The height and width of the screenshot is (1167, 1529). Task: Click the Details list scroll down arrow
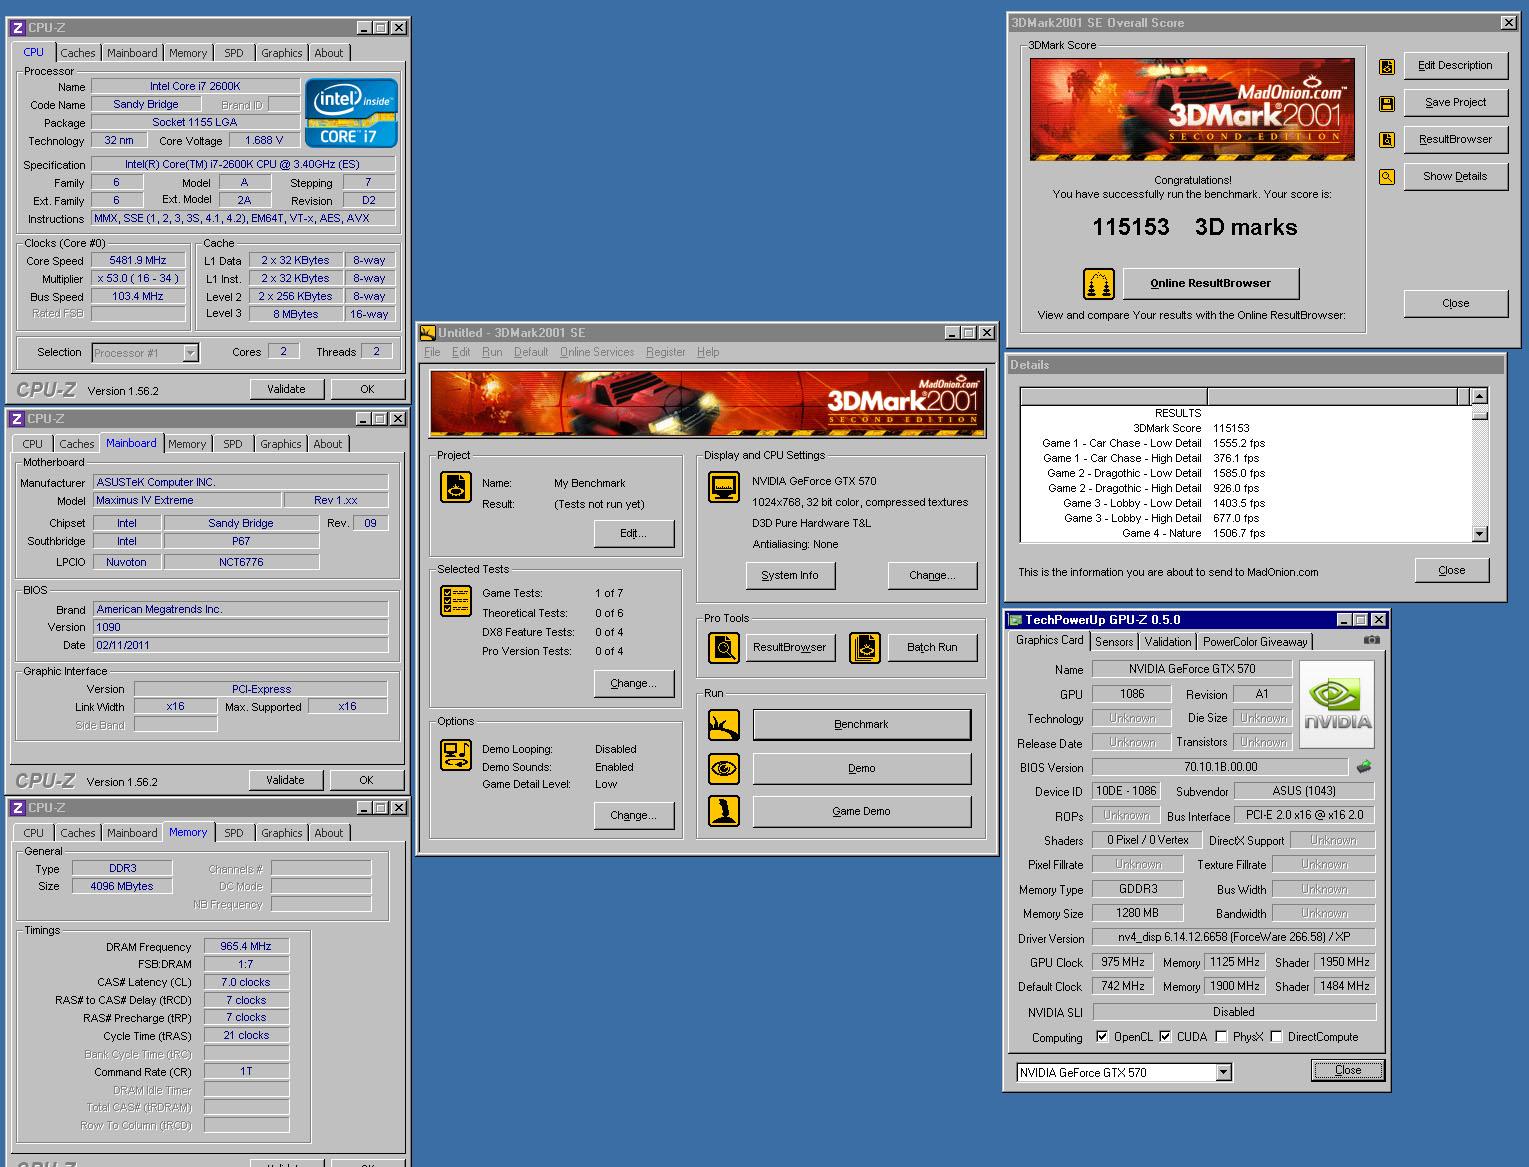click(x=1480, y=534)
